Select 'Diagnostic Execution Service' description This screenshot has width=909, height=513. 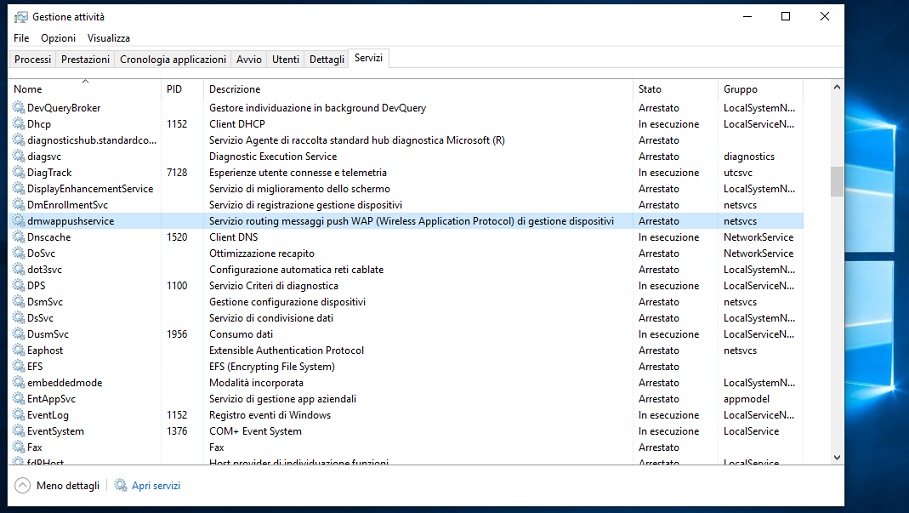click(x=273, y=157)
